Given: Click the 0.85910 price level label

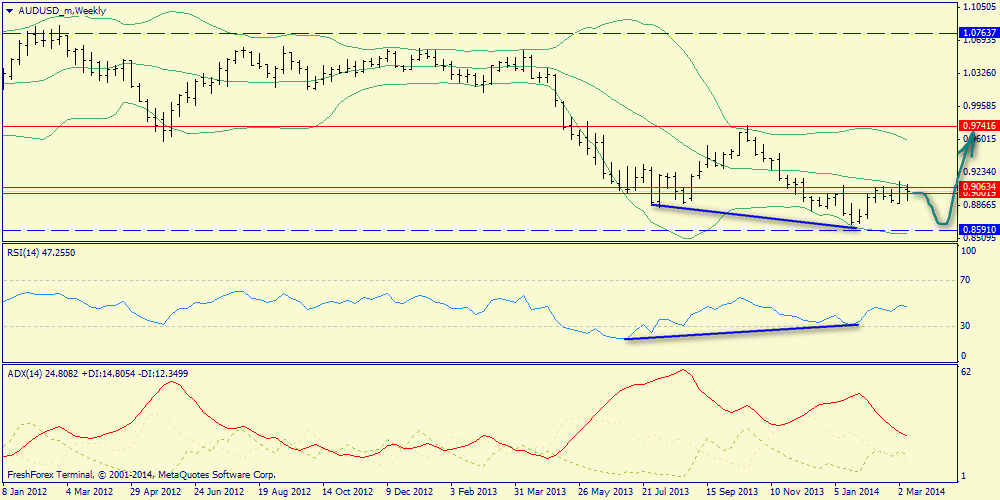Looking at the screenshot, I should point(977,230).
